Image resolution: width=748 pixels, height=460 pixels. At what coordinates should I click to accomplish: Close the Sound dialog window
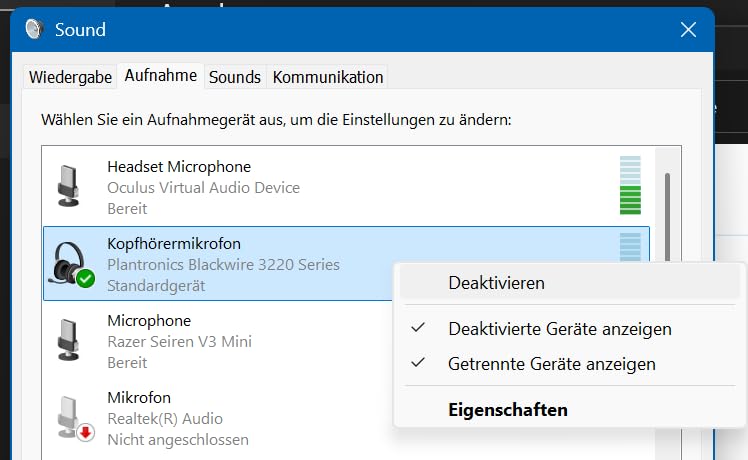click(688, 30)
